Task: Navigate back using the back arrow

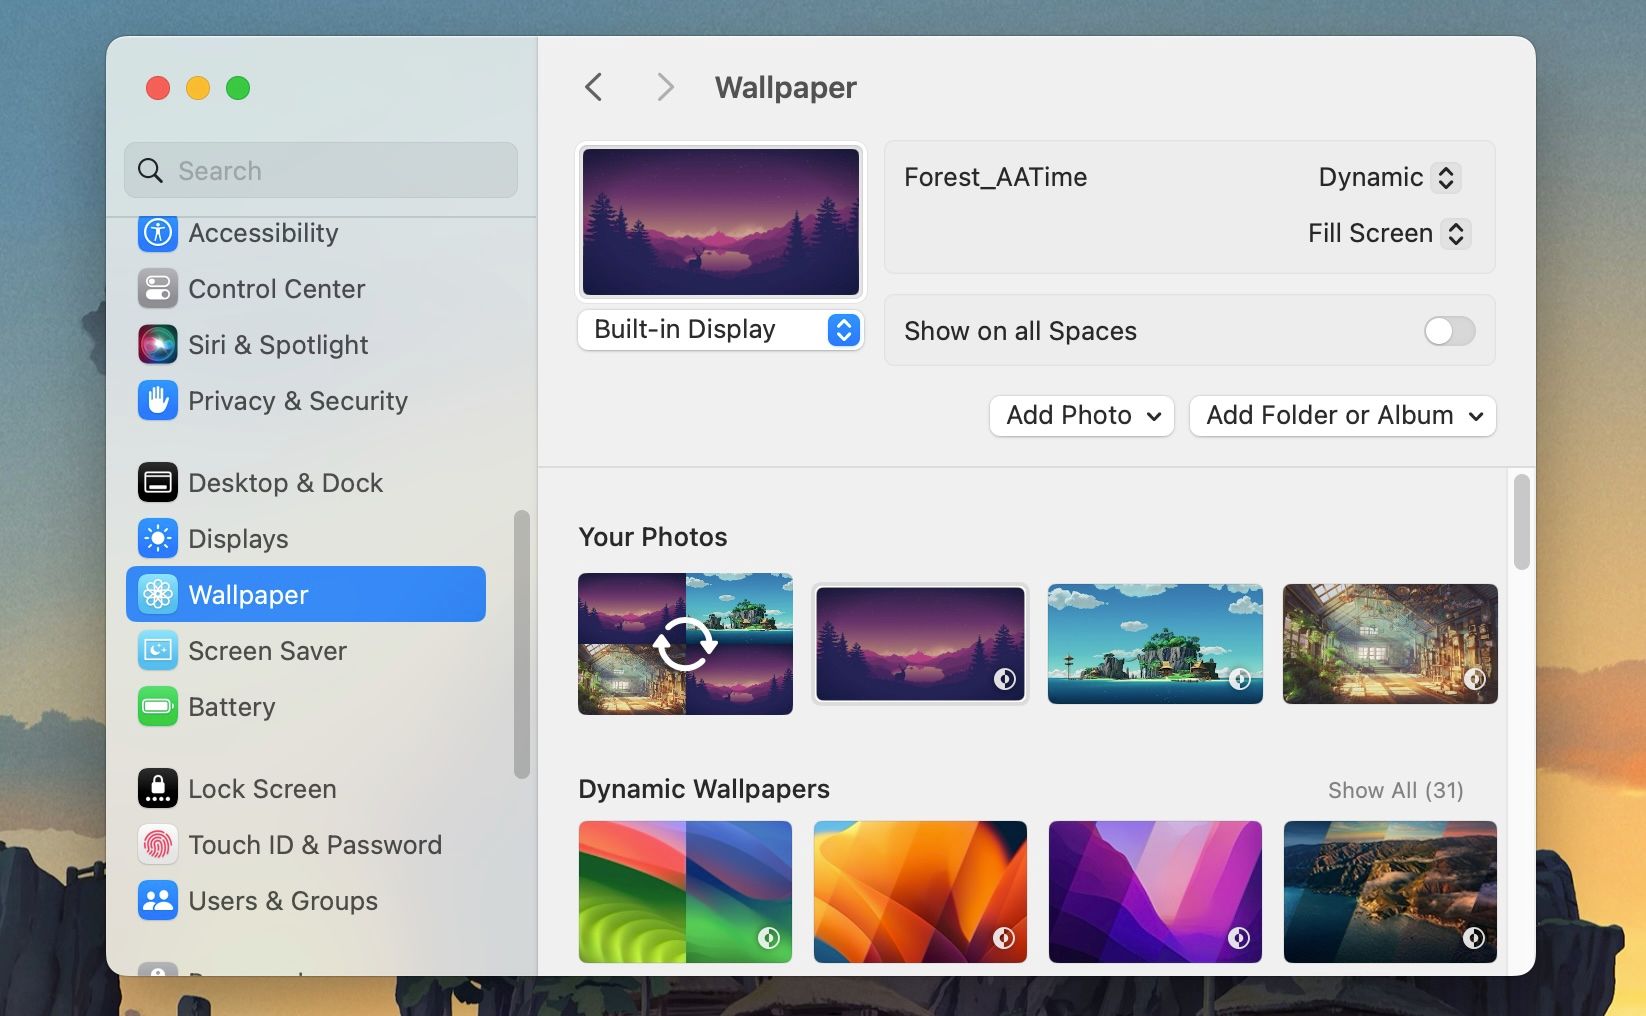Action: point(593,87)
